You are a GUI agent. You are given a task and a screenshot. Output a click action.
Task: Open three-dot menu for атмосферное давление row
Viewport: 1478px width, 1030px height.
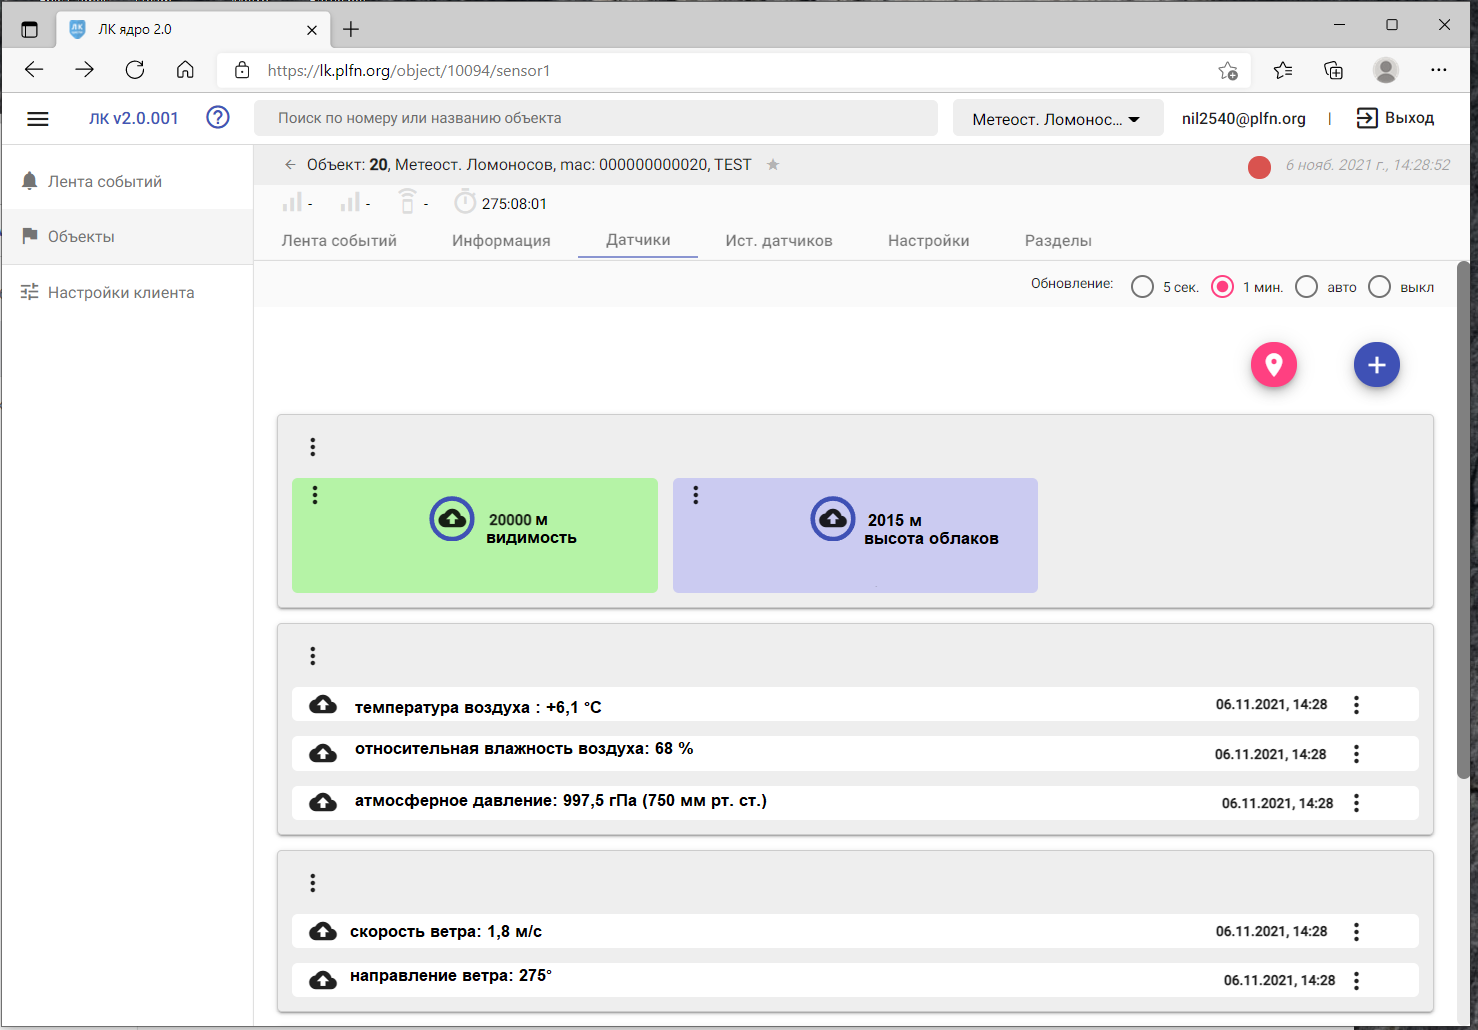point(1357,803)
